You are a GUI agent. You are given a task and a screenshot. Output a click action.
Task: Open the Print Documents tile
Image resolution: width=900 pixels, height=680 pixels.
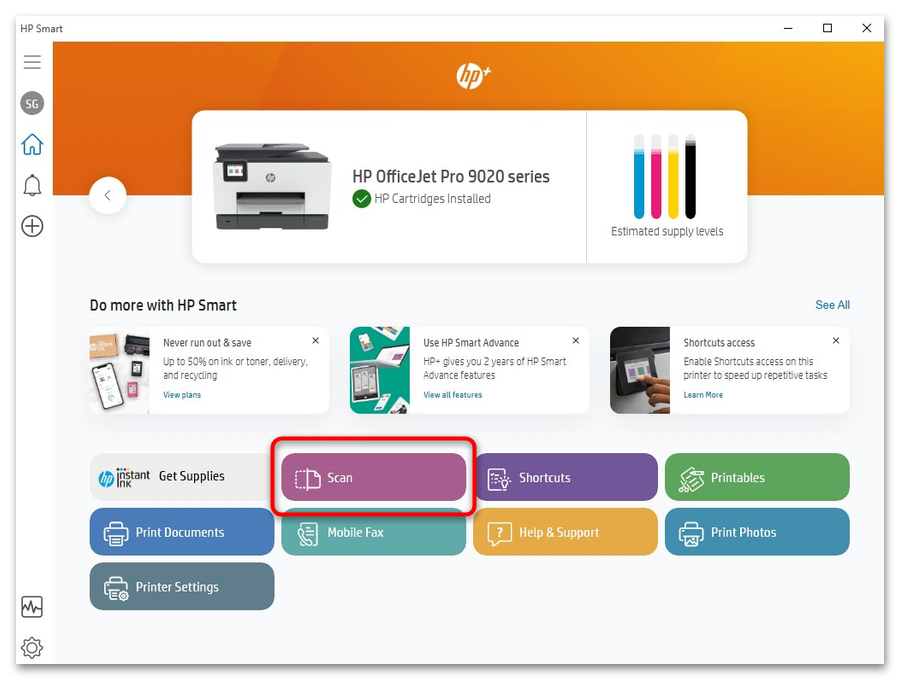(182, 532)
